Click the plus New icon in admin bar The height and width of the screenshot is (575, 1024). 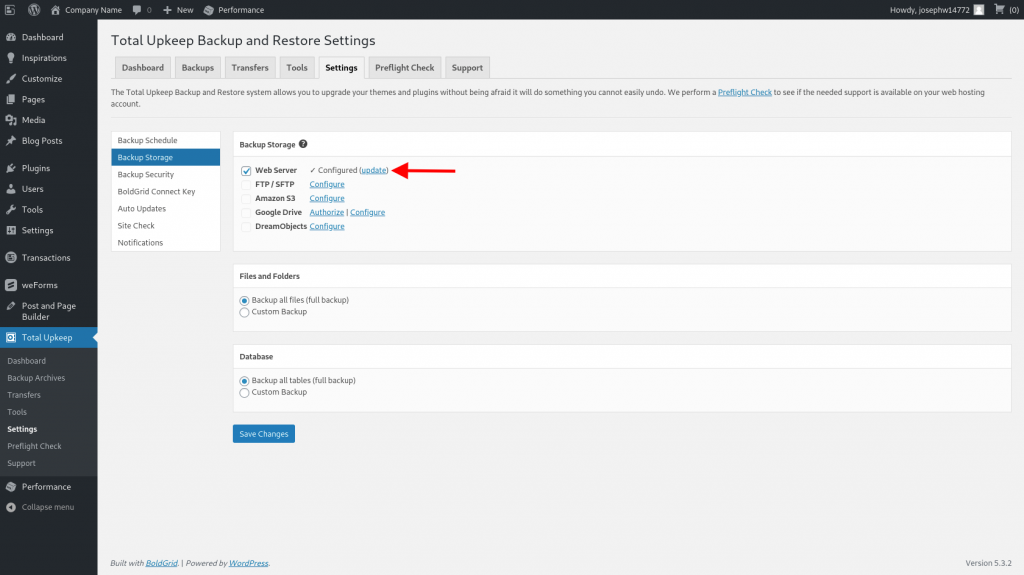167,10
